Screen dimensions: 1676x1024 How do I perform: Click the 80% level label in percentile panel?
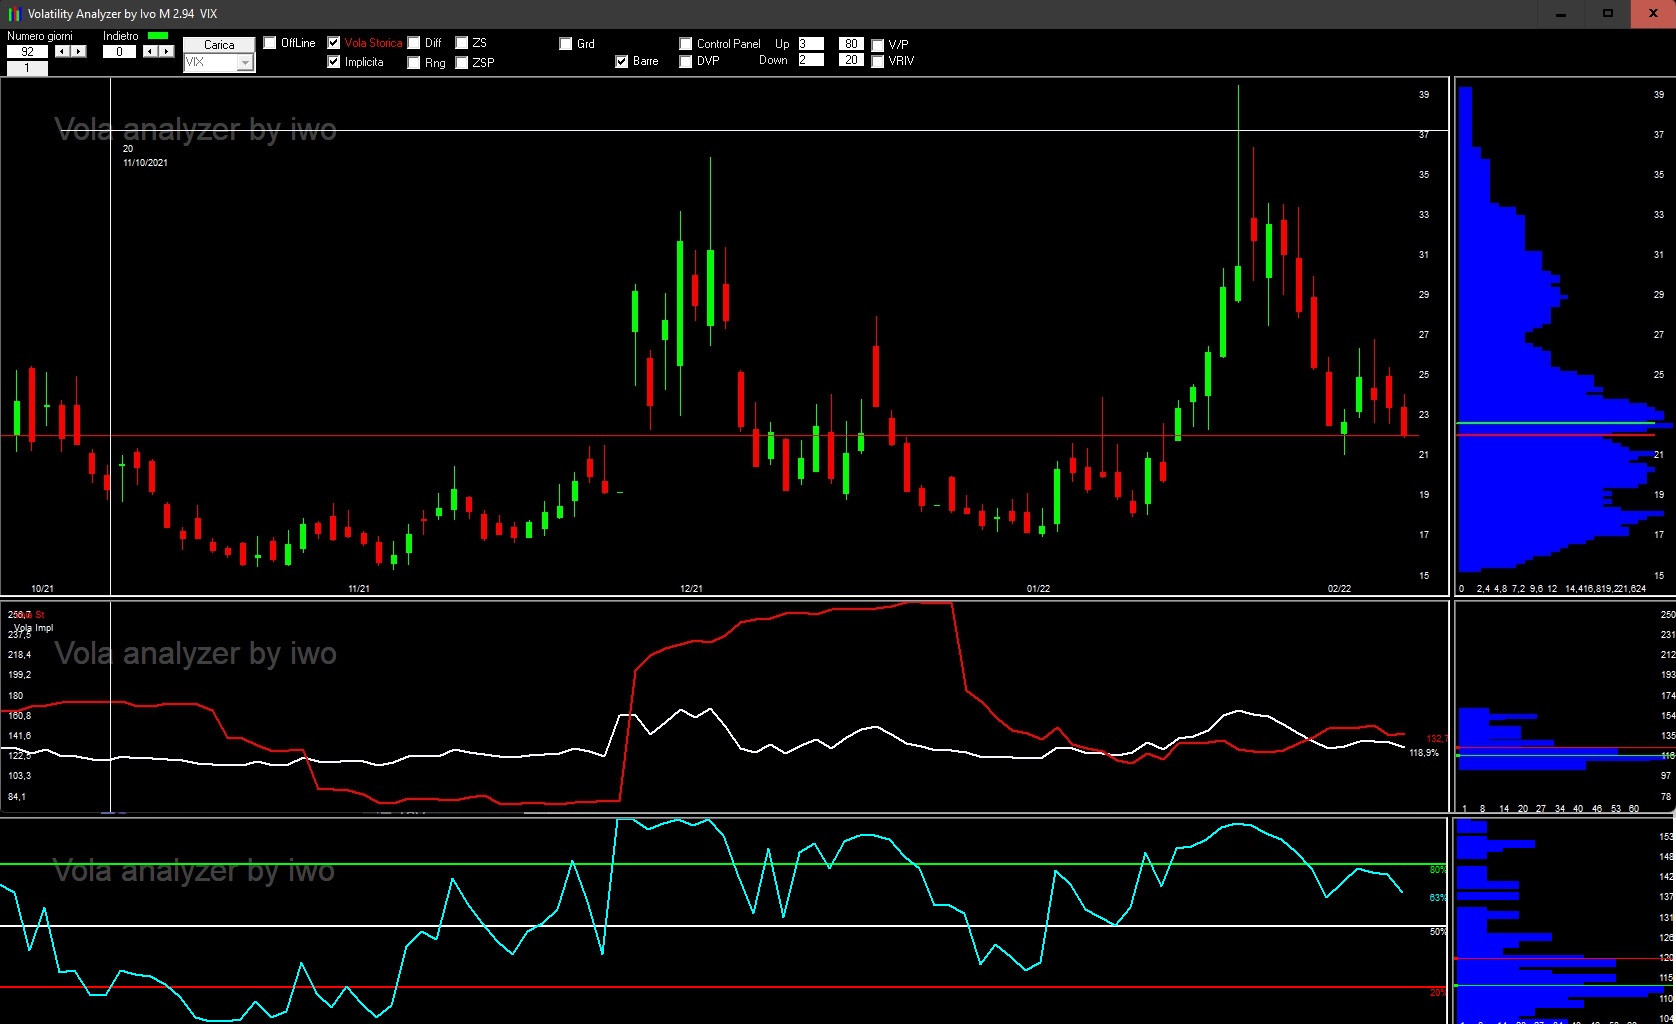1437,870
